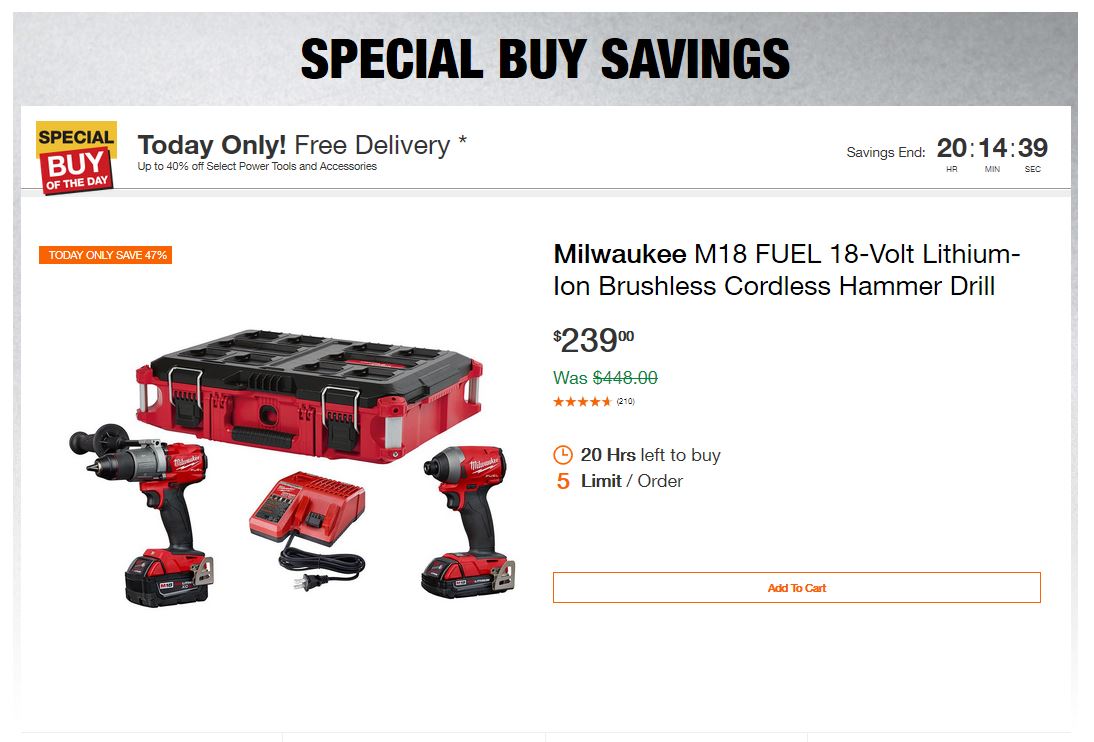Open the Milwaukee M18 FUEL product title
Screen dimensions: 1094x742
coord(787,270)
